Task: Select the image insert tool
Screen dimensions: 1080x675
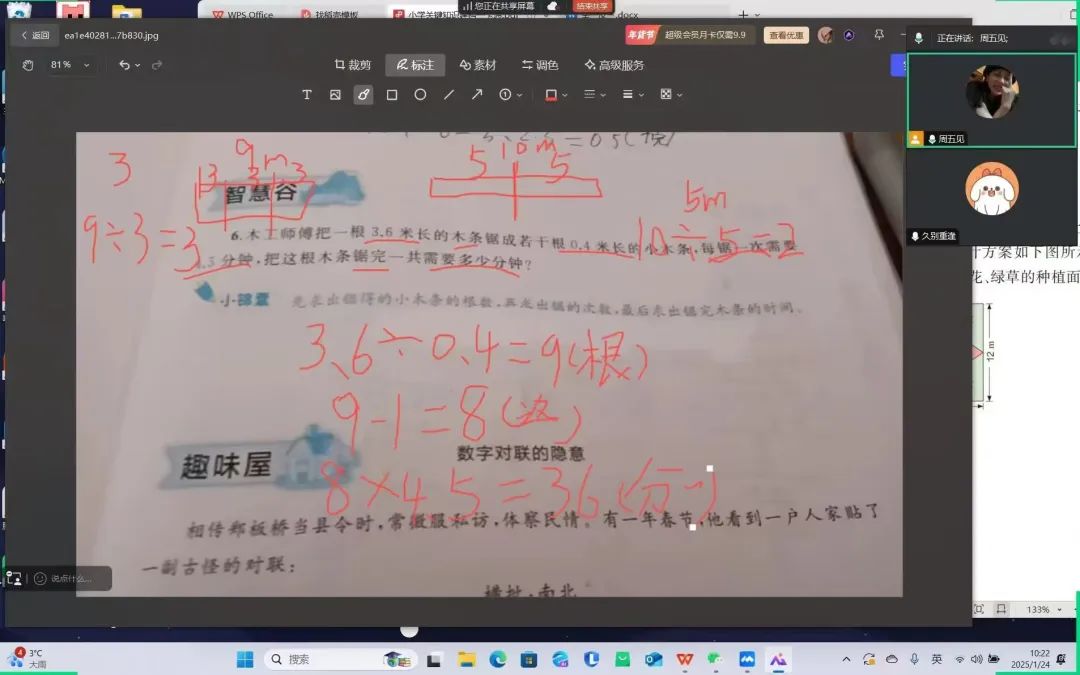Action: click(335, 95)
